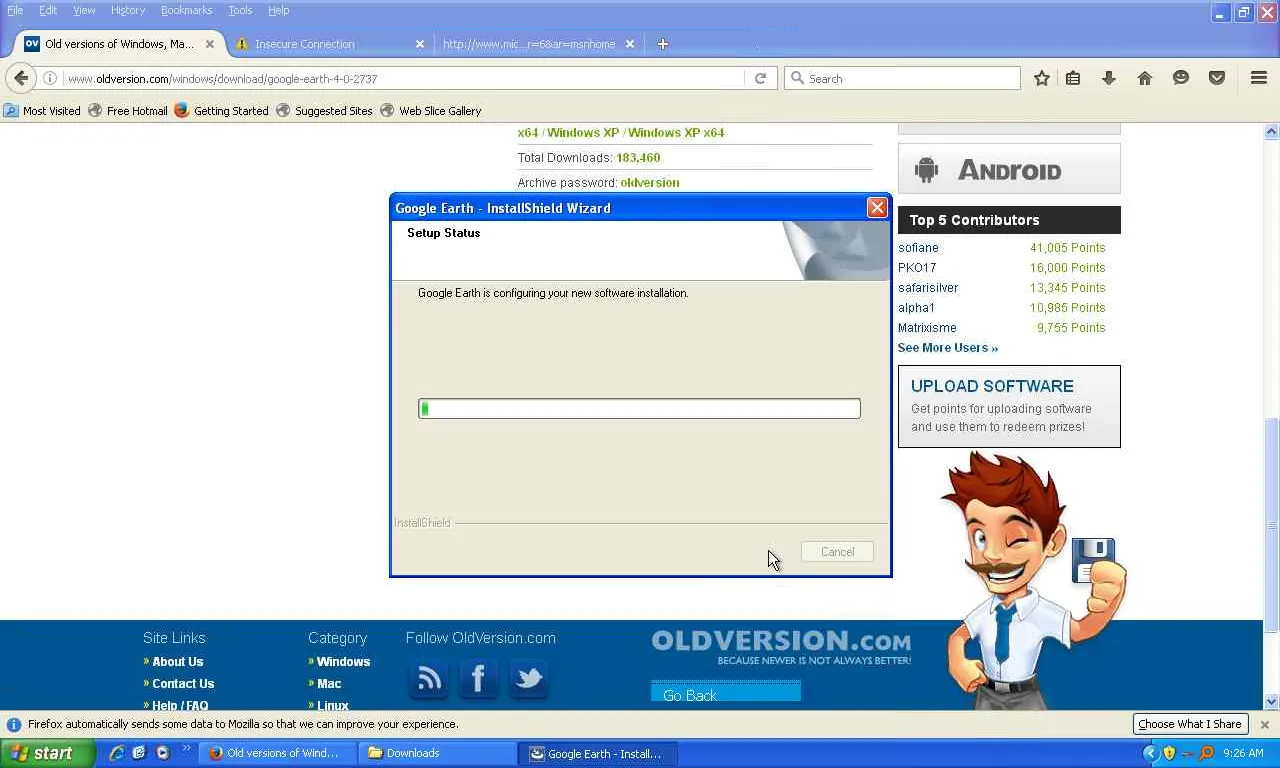This screenshot has height=768, width=1280.
Task: Close the InstallShield Wizard dialog
Action: click(x=877, y=208)
